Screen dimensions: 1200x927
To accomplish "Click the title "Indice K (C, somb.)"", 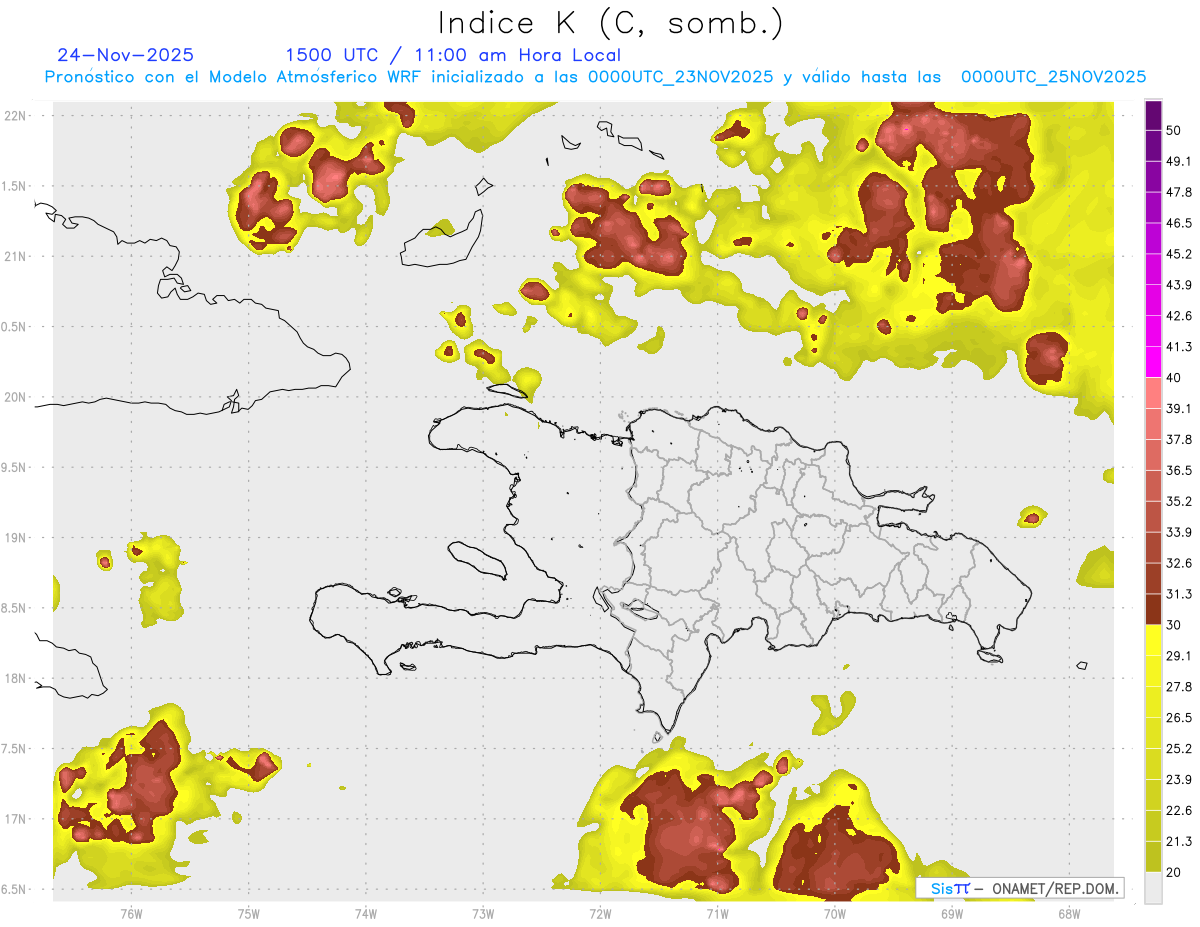I will (610, 23).
